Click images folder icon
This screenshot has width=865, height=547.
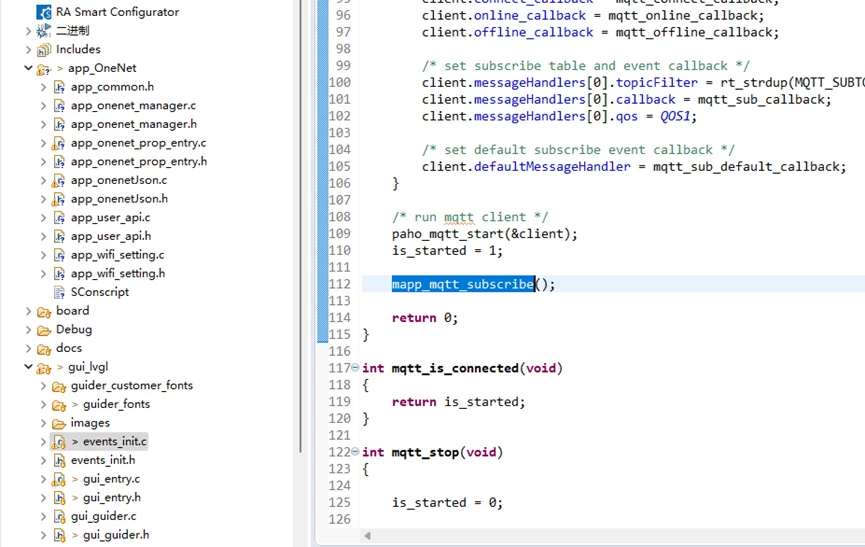pos(59,423)
